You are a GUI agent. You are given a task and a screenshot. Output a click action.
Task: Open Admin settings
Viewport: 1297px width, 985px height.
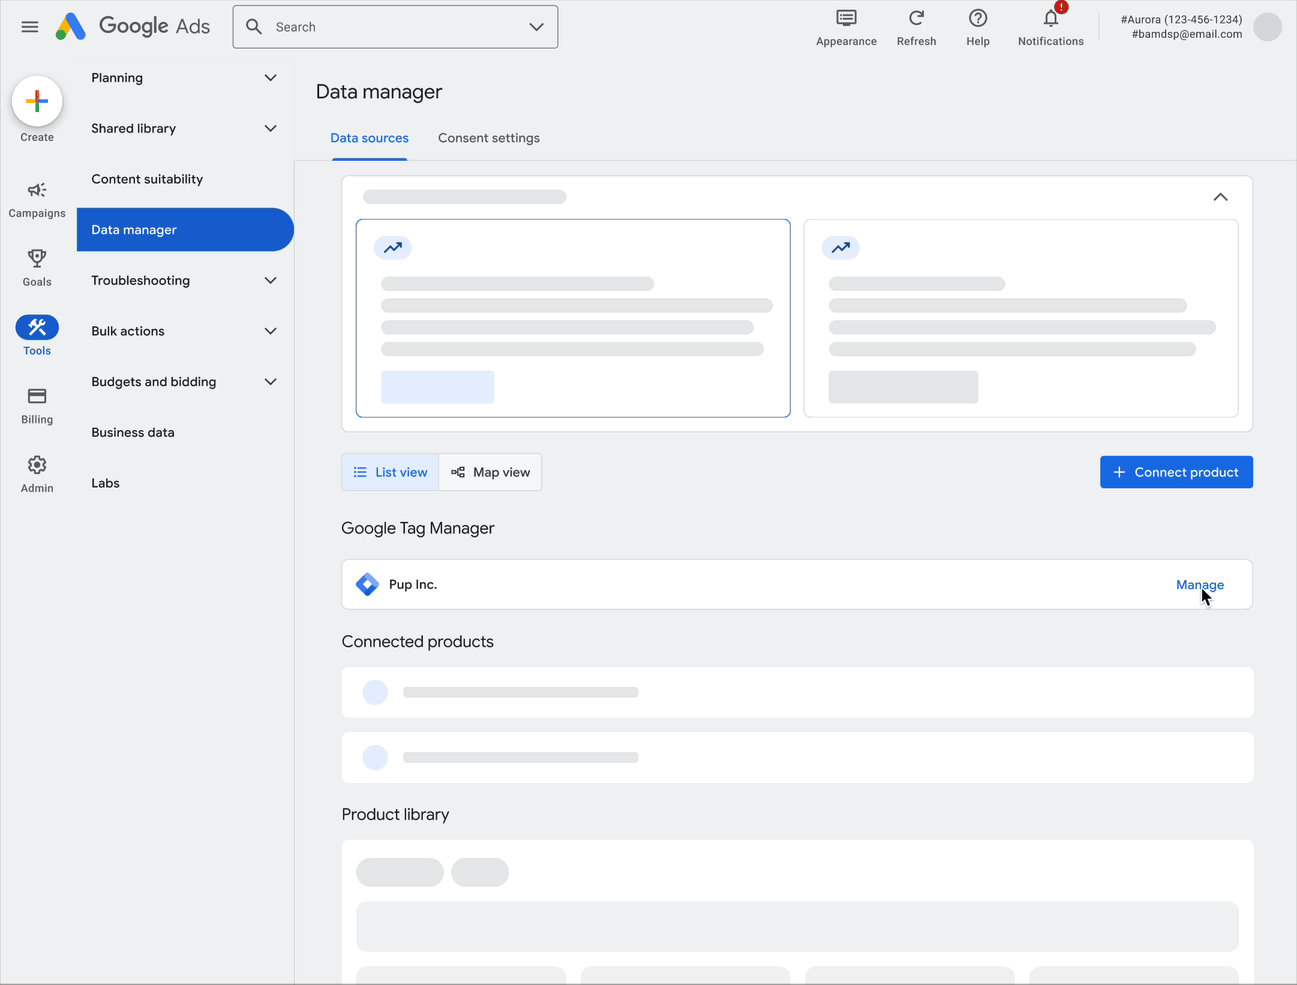(x=37, y=474)
